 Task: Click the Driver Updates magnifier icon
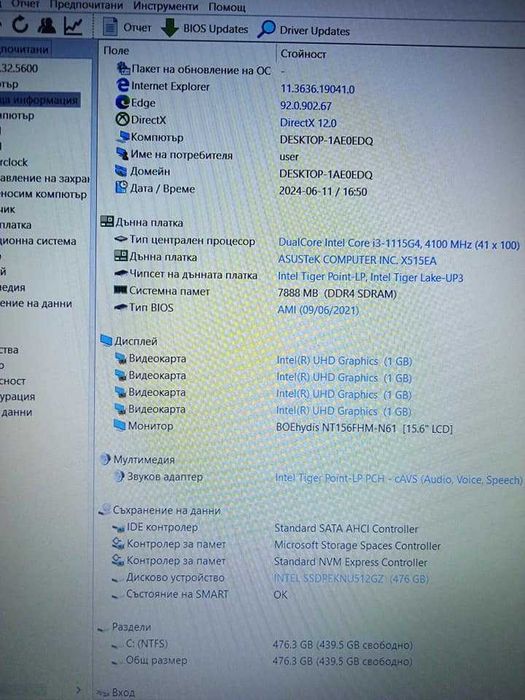[x=267, y=29]
